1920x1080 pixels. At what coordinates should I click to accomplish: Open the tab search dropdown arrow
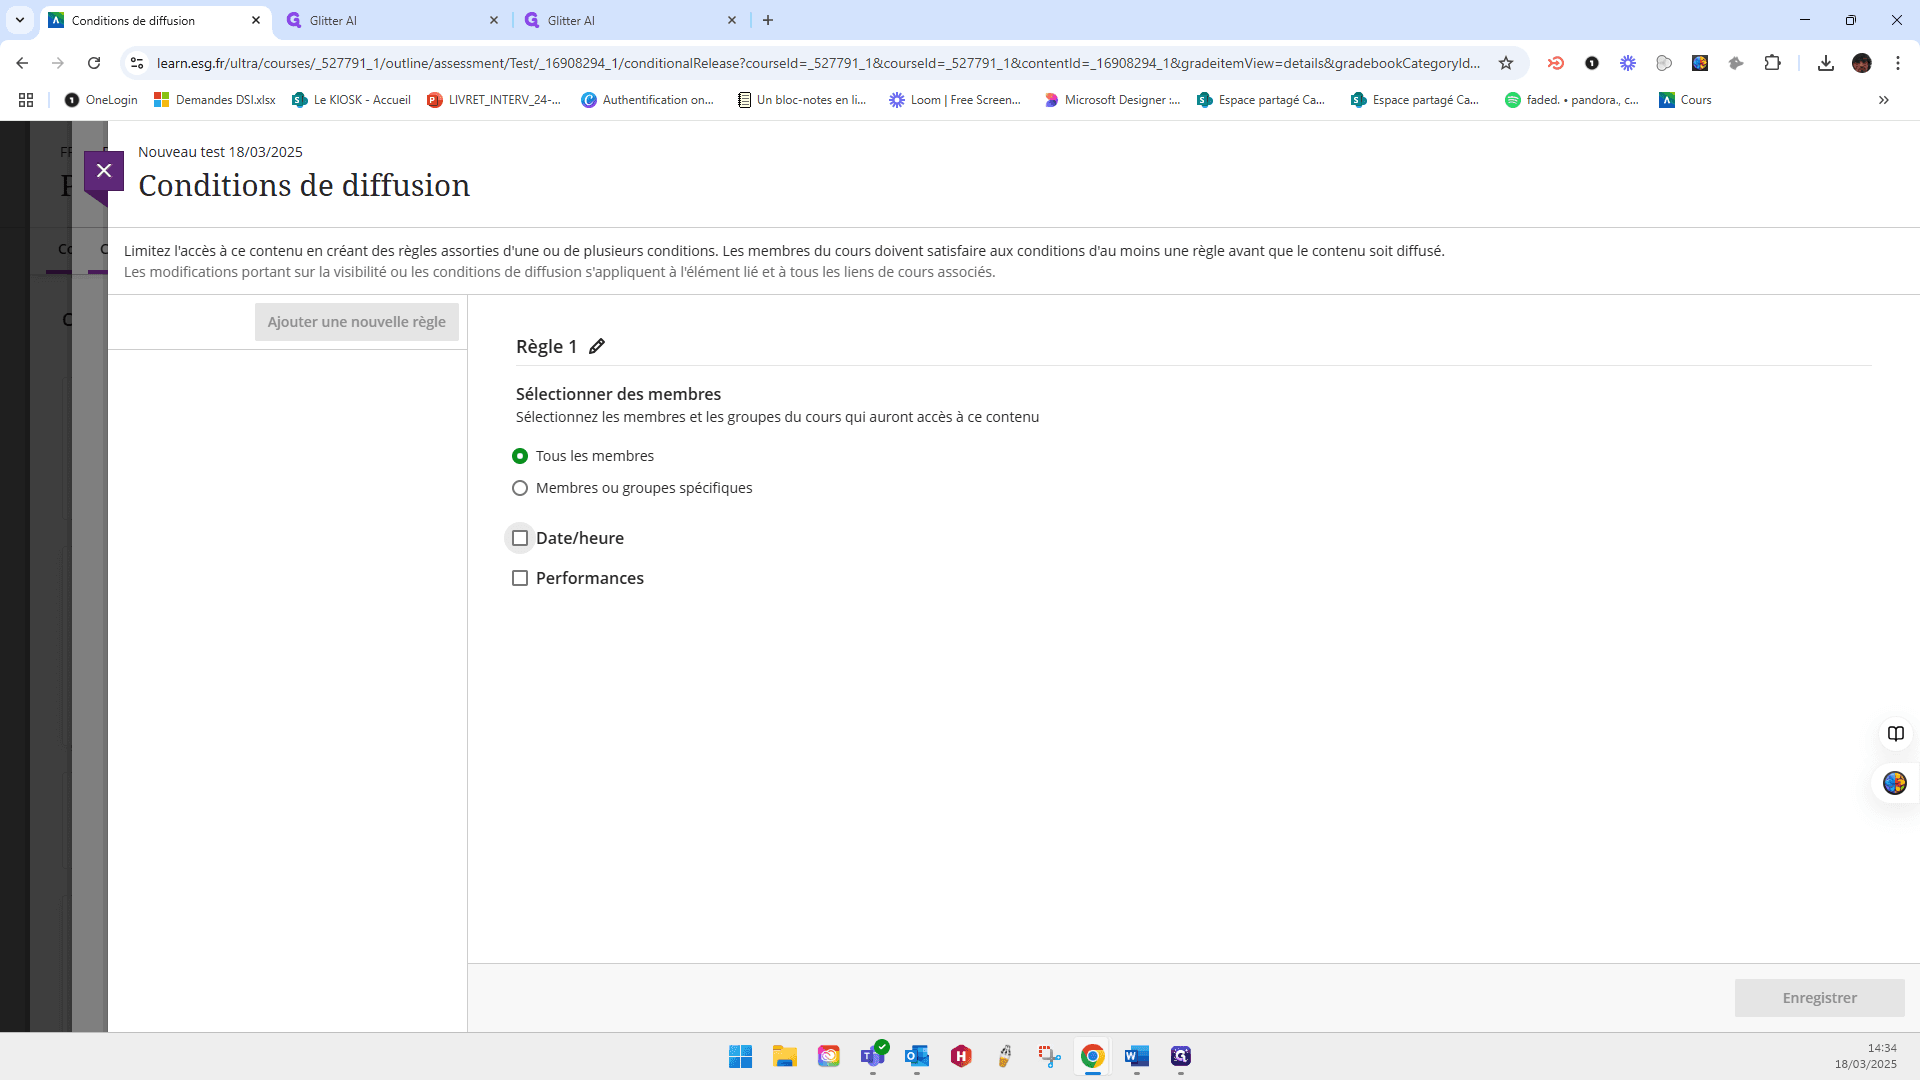tap(20, 20)
